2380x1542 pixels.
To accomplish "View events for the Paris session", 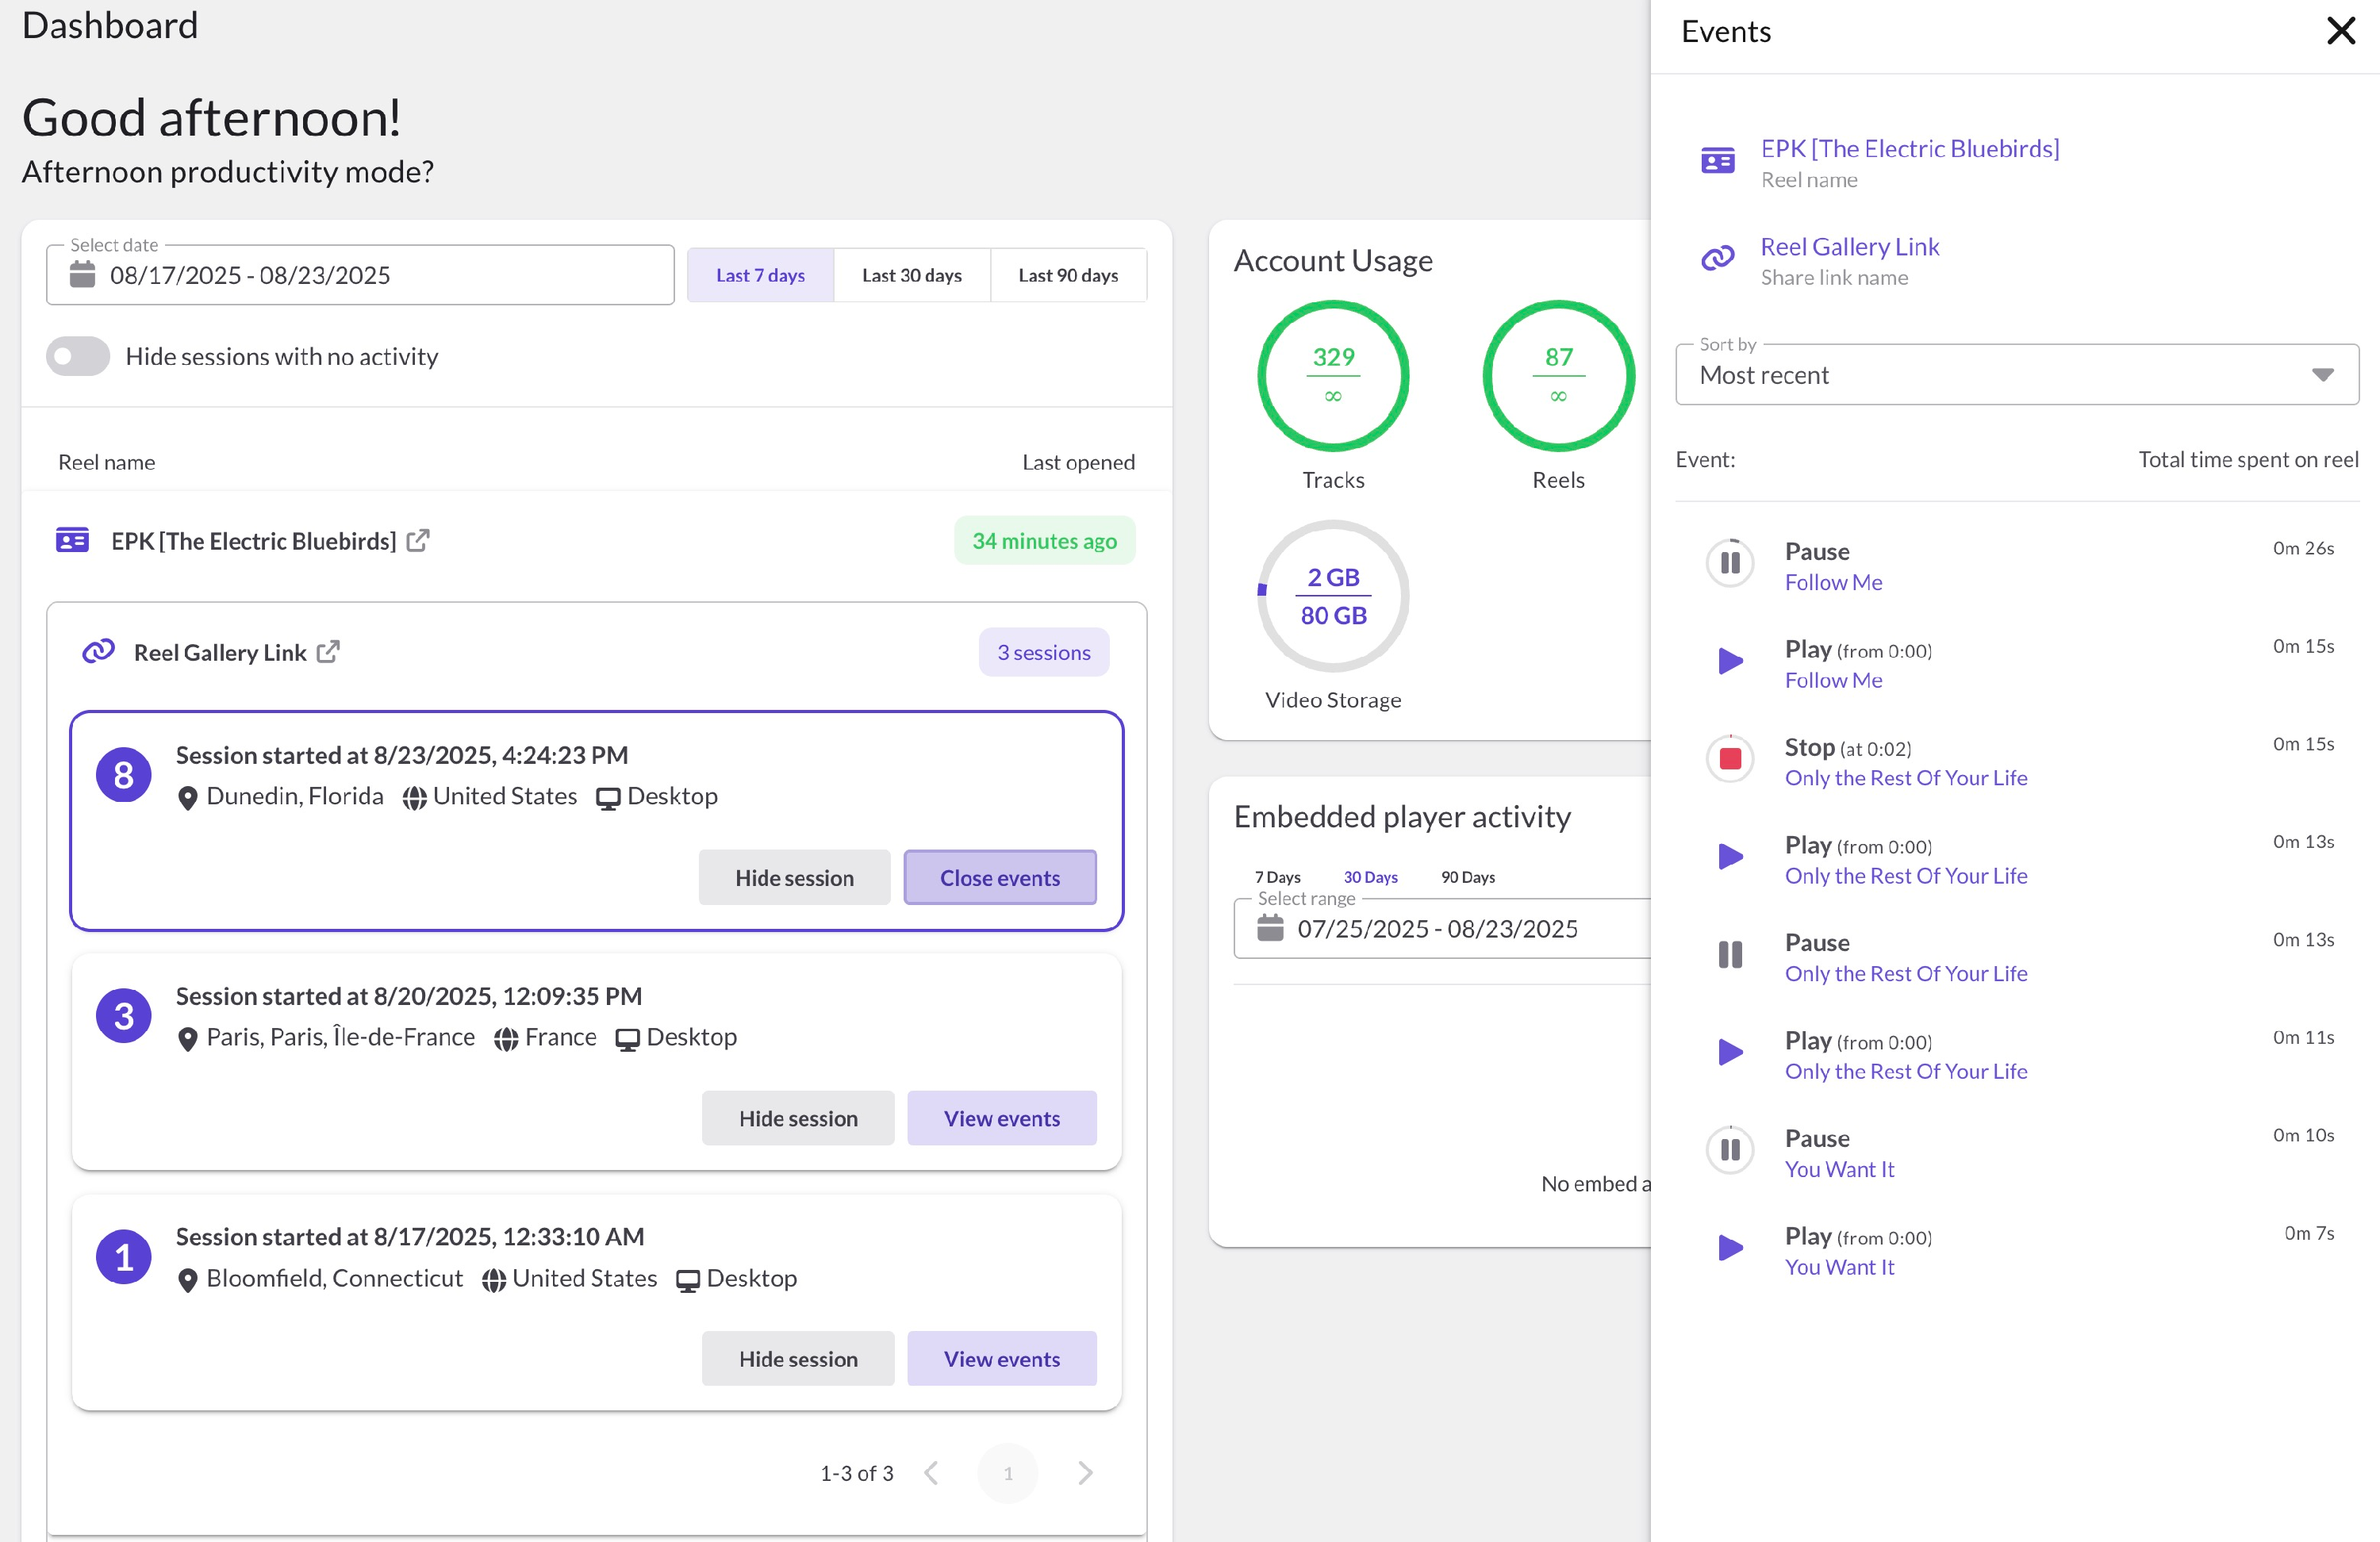I will pos(1001,1118).
